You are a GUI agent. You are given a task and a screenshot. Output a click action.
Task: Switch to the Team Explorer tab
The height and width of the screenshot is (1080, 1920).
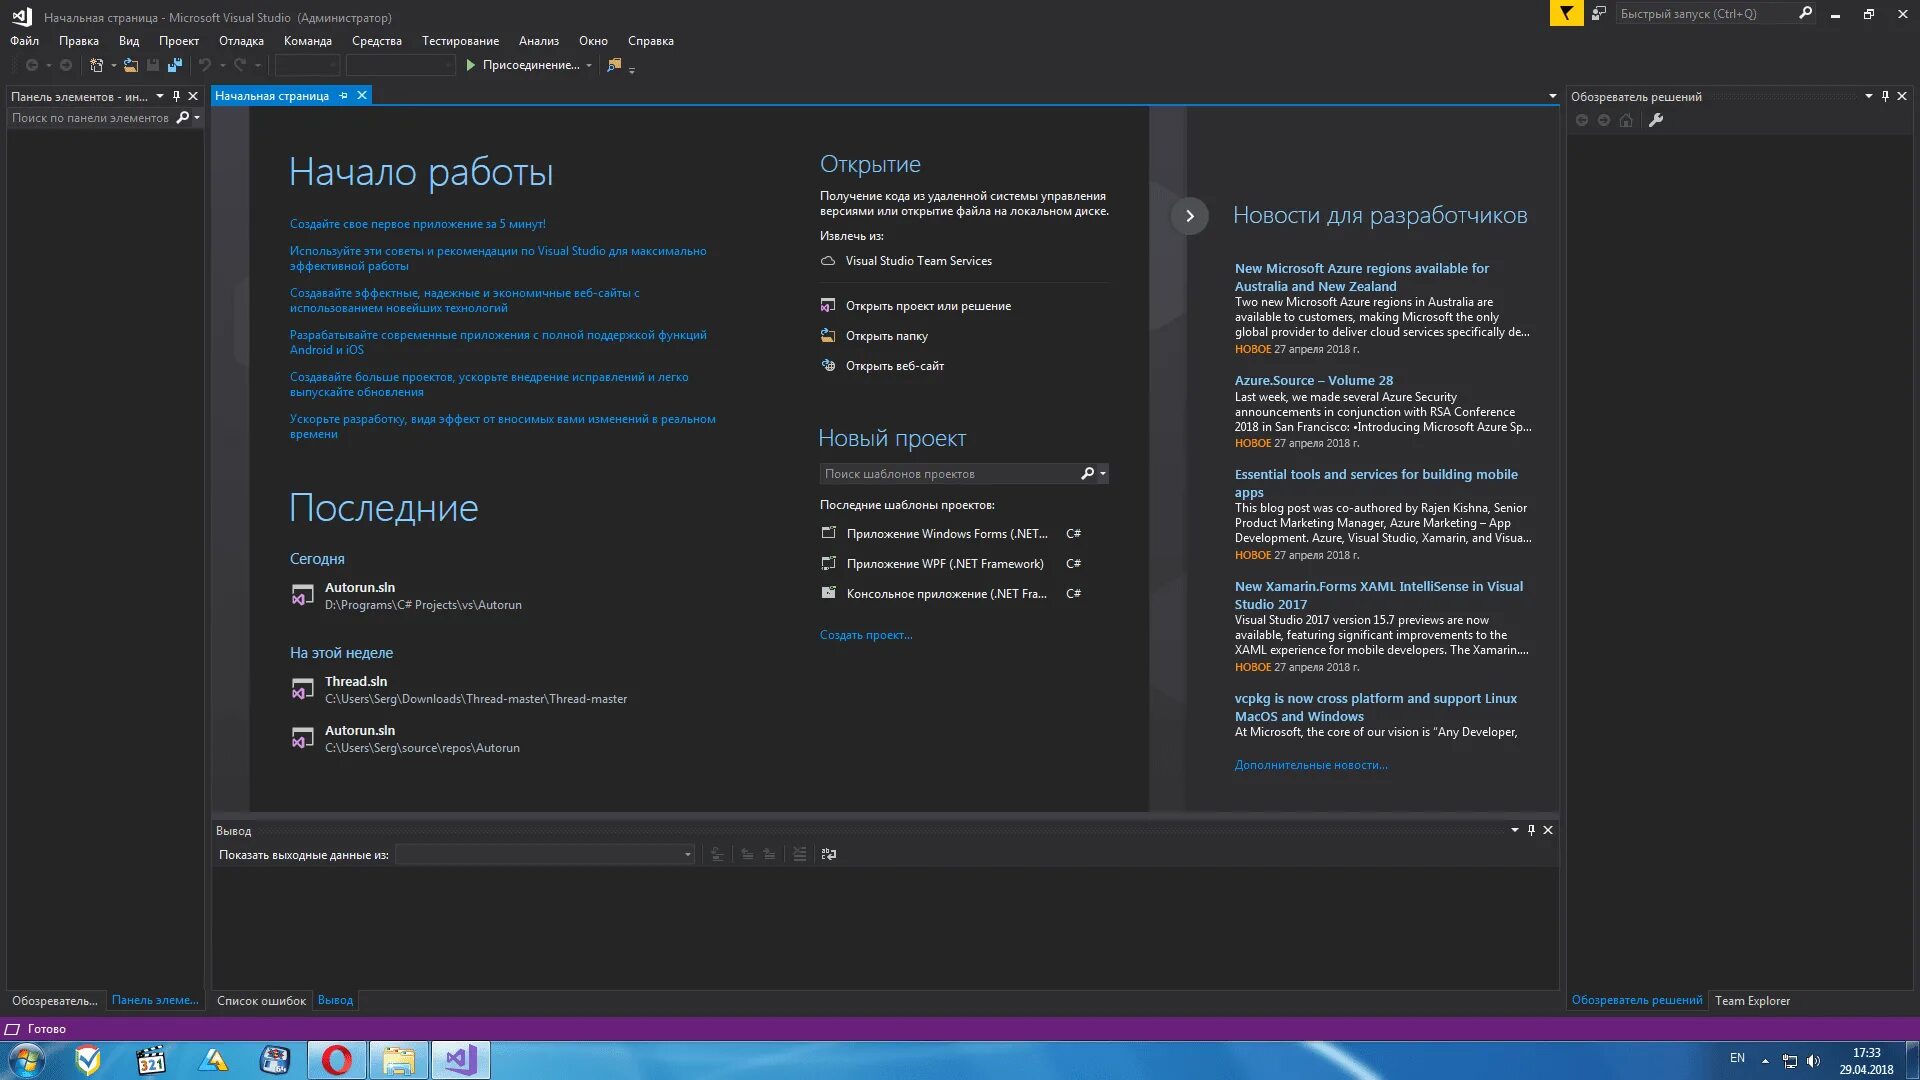1752,1000
